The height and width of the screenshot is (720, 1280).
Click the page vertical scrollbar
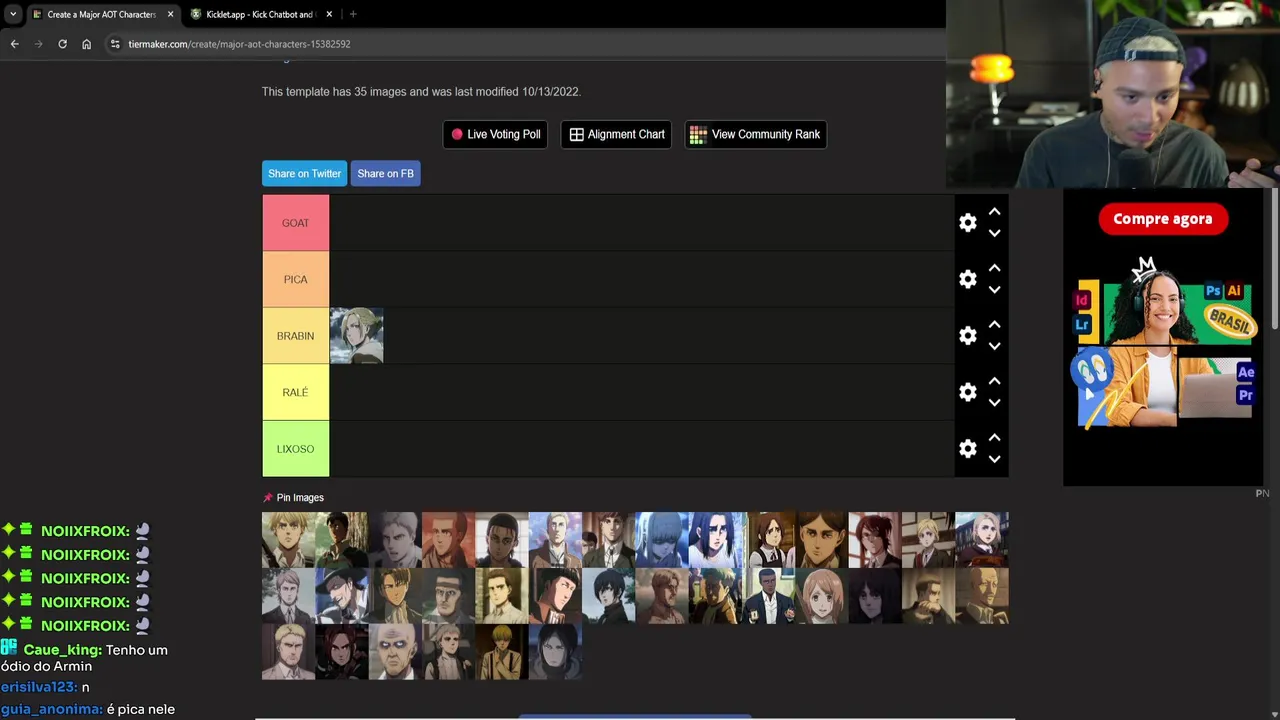[x=1274, y=260]
